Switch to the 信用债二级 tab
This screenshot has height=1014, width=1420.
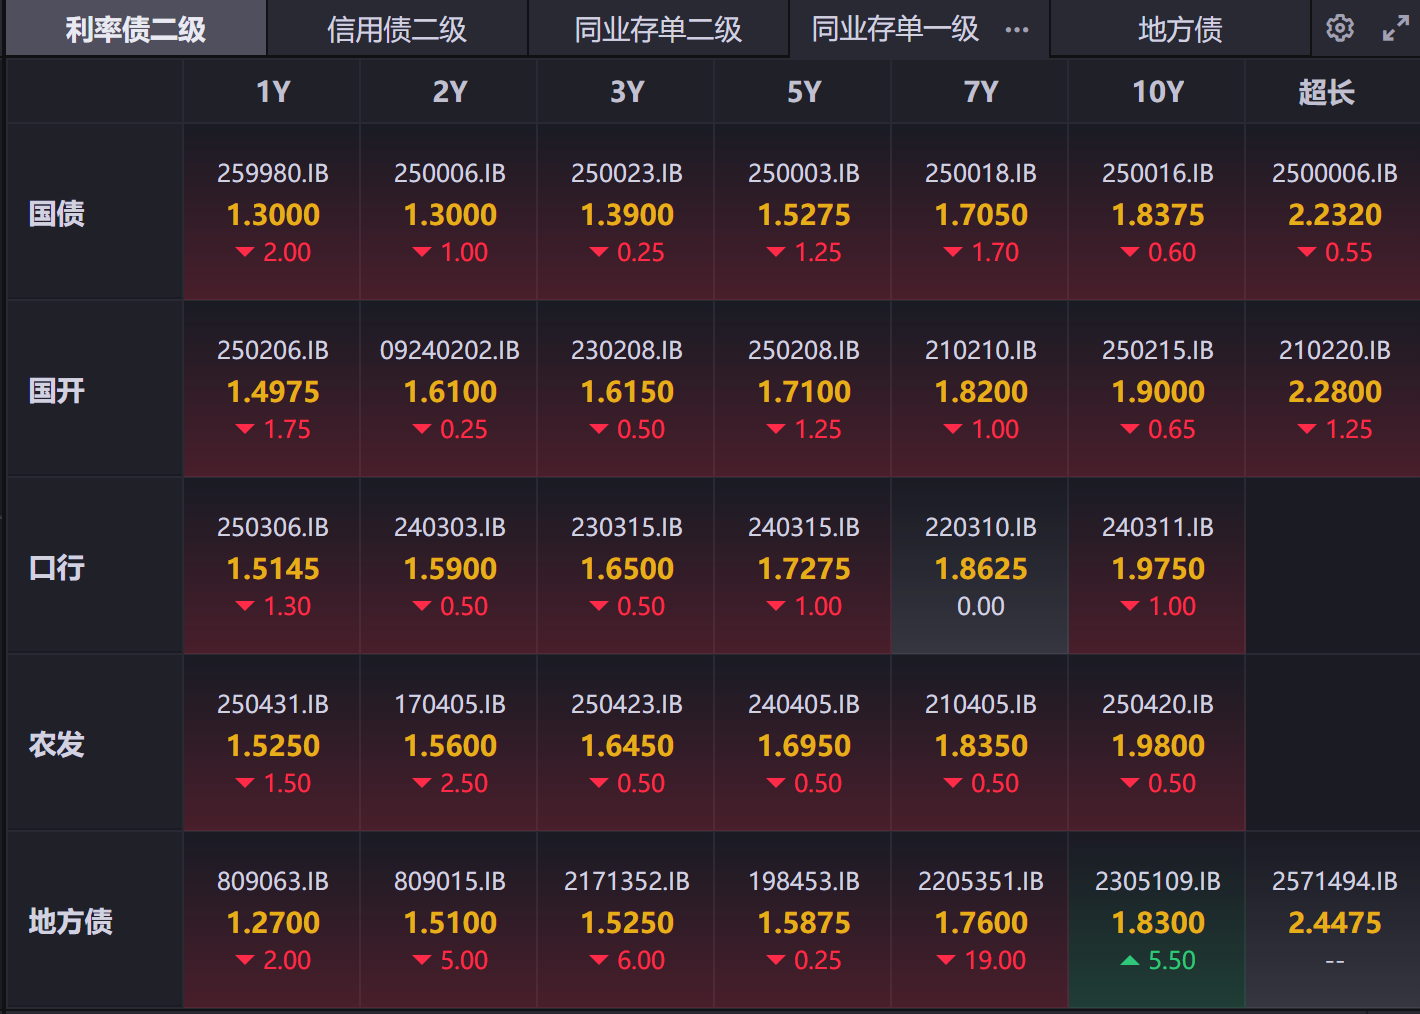(x=397, y=30)
